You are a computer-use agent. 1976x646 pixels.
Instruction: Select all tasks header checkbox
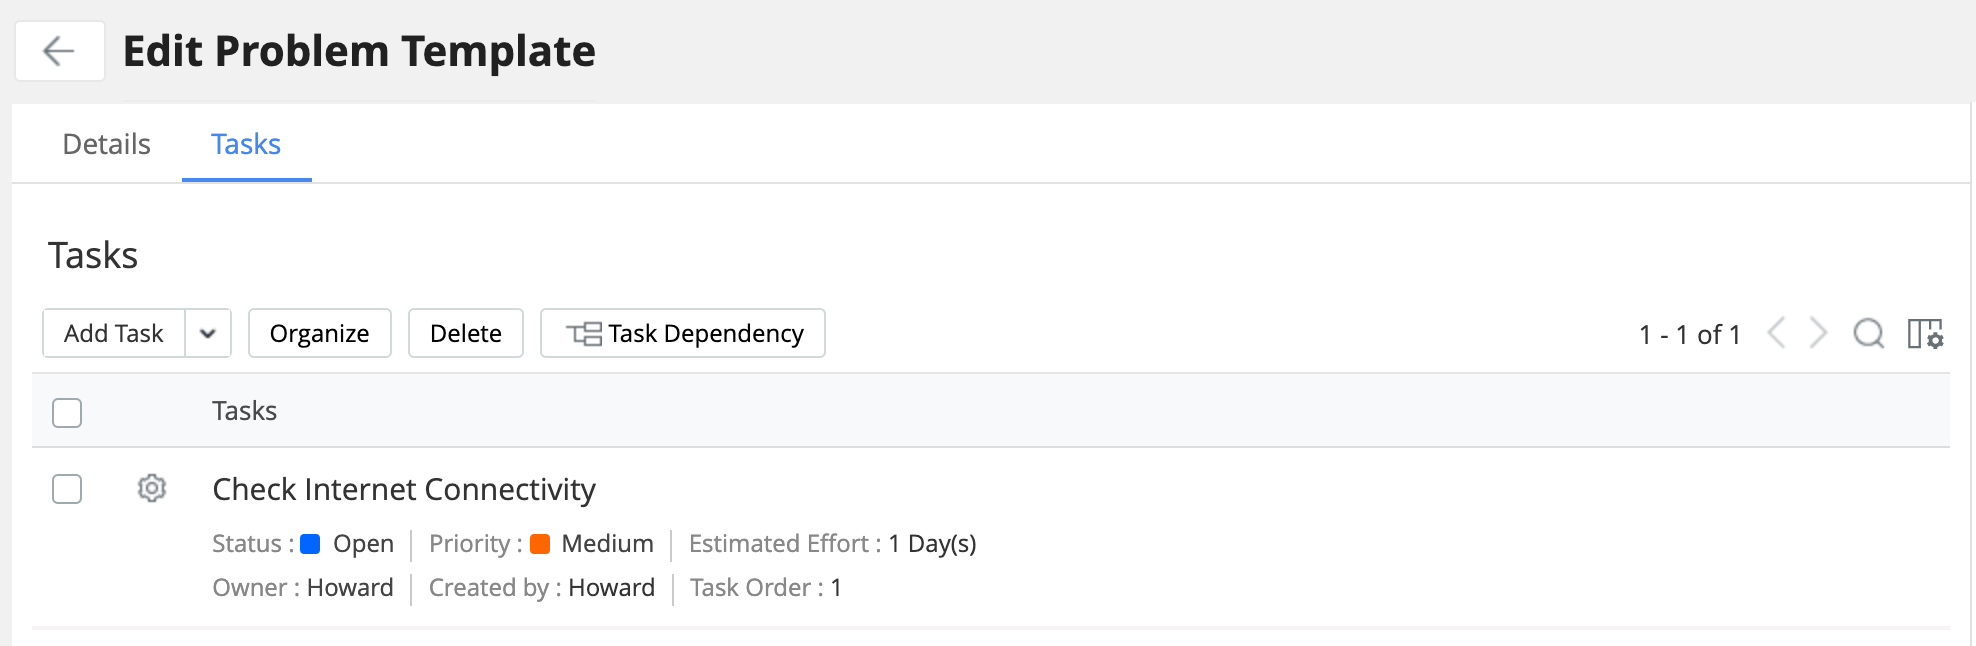pos(67,412)
